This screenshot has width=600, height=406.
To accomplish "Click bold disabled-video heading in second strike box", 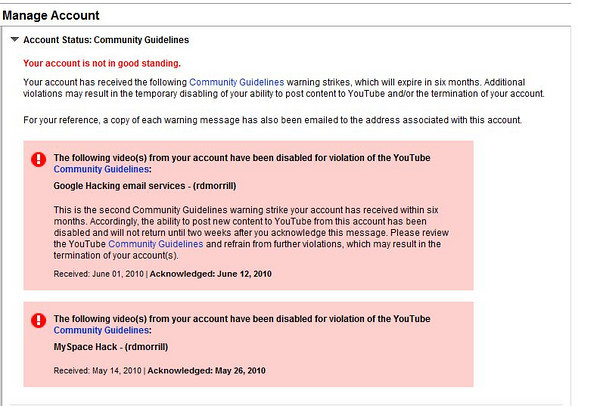I will (242, 324).
